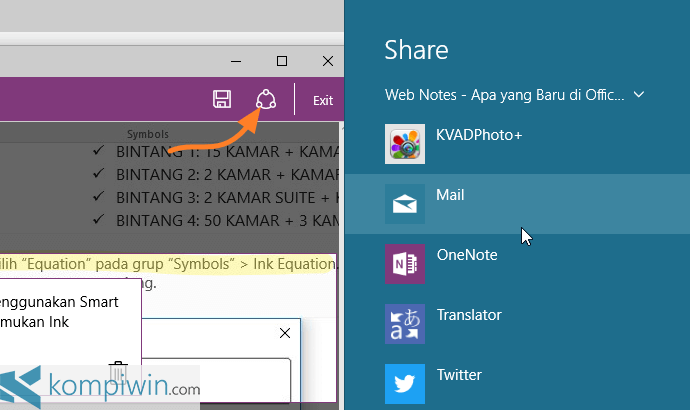Click inside the typed note box text
This screenshot has height=410, width=690.
(x=59, y=312)
